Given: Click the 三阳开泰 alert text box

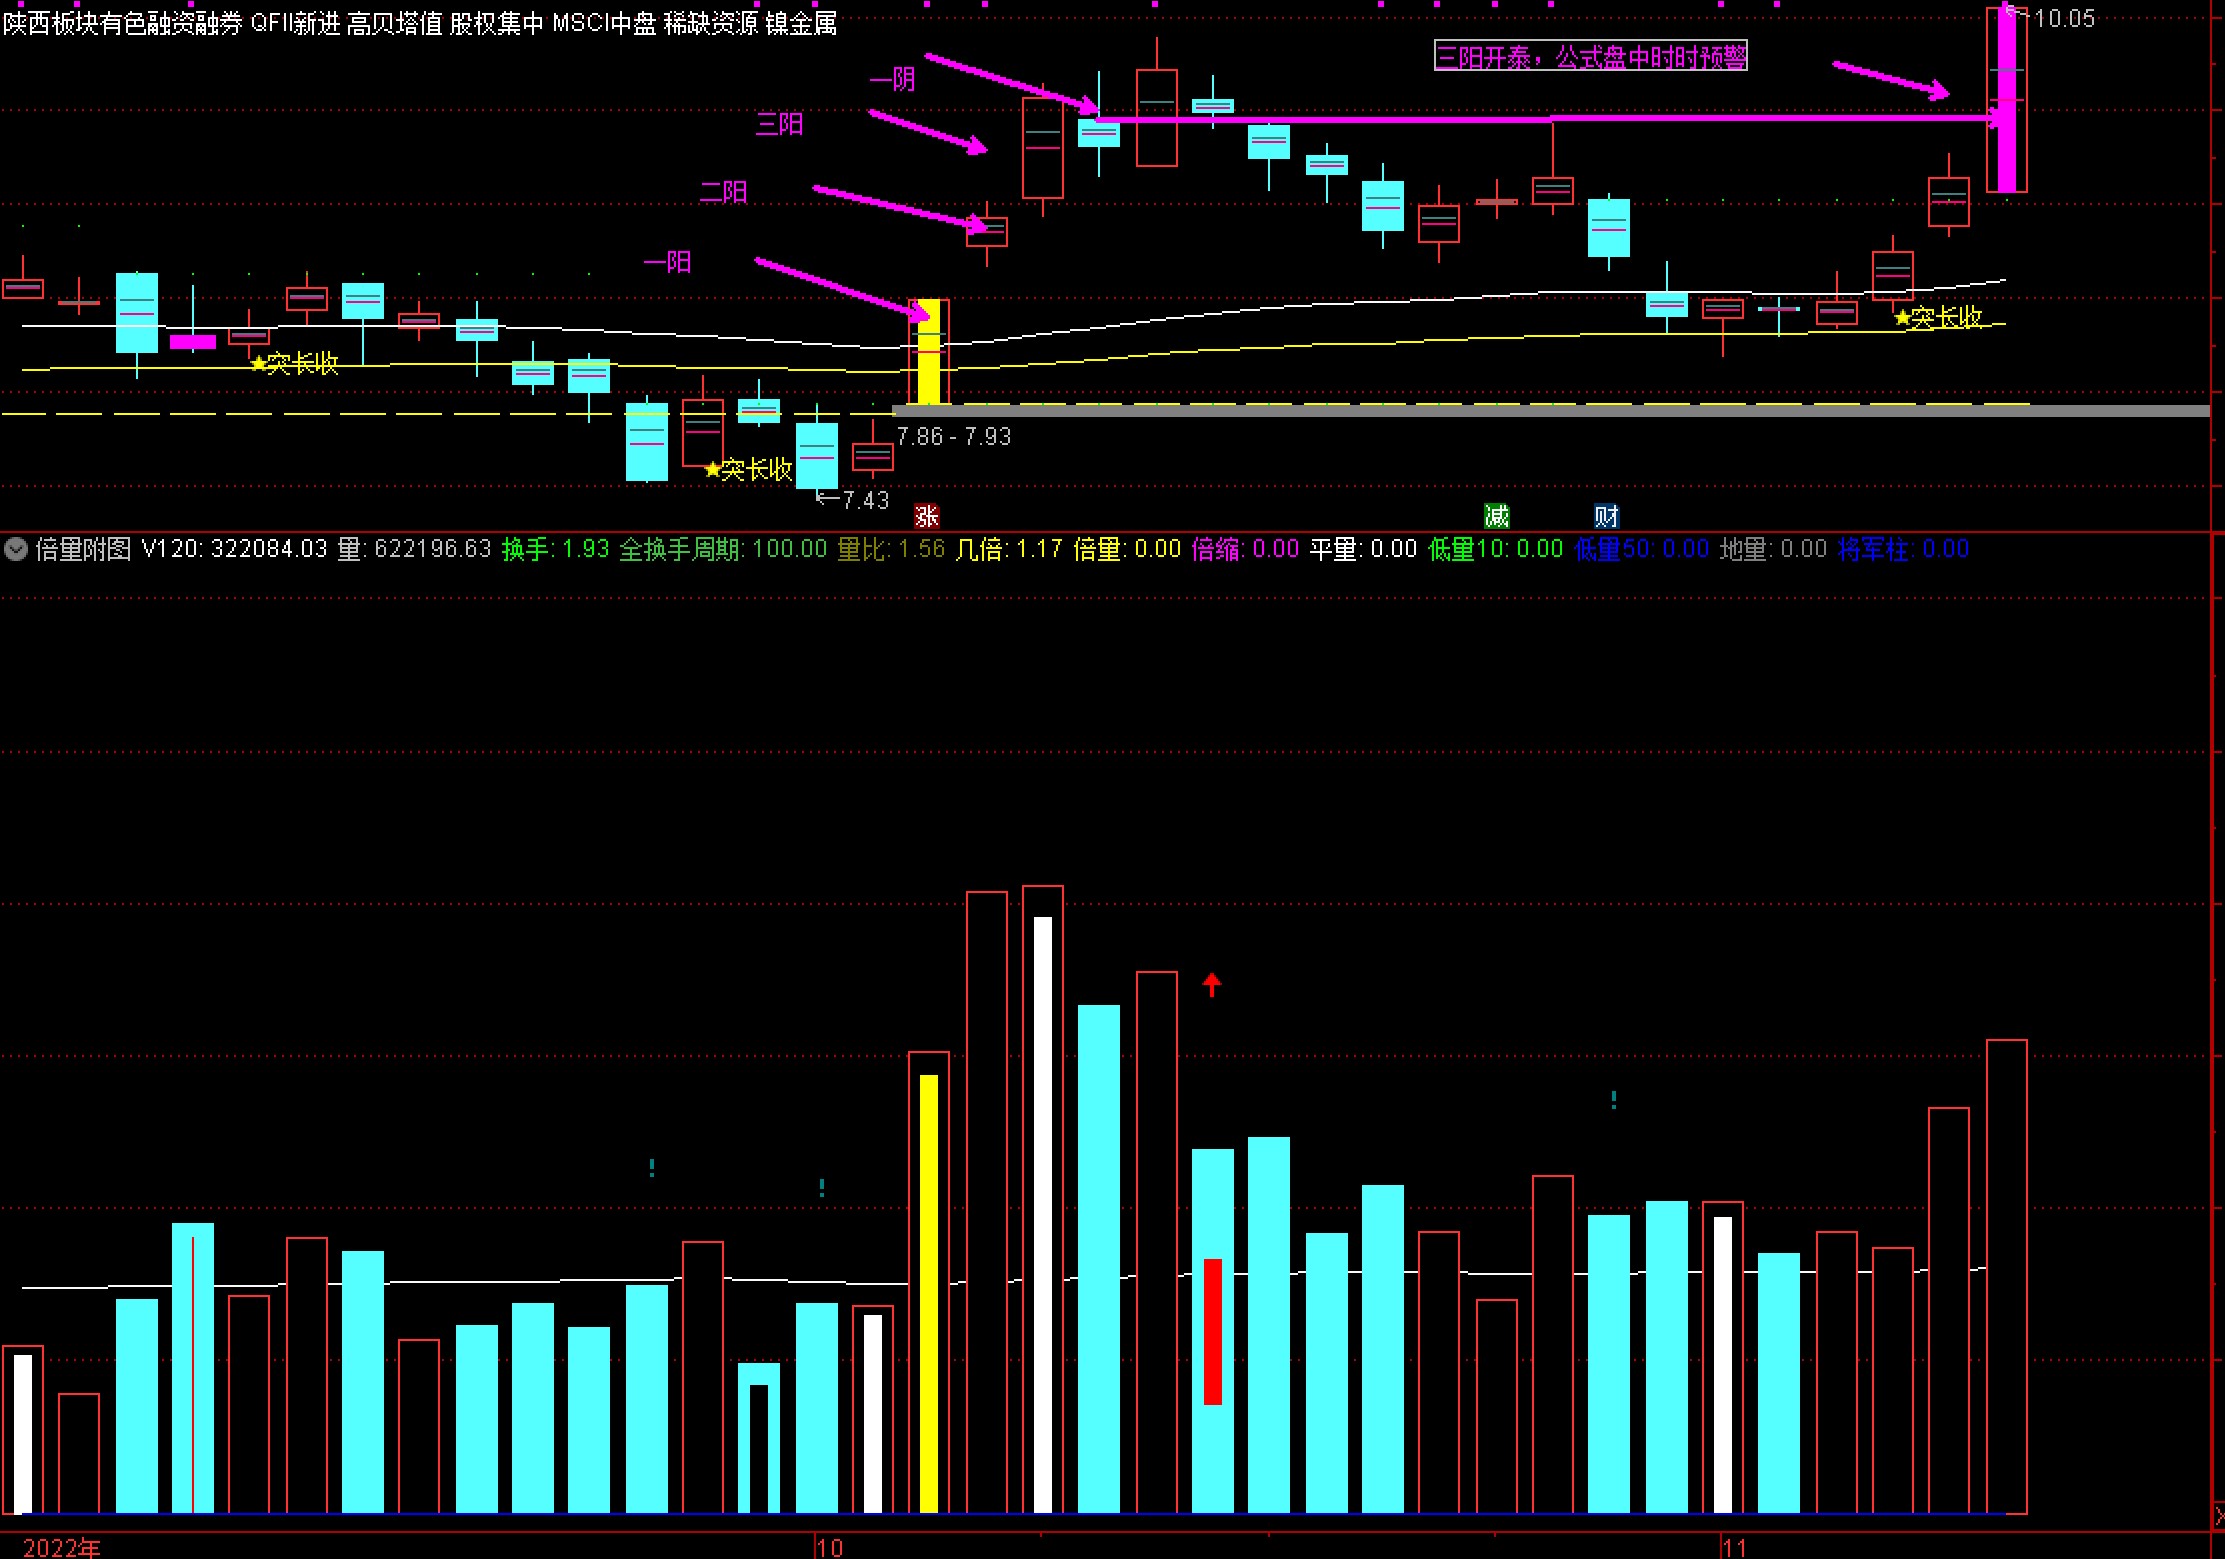Looking at the screenshot, I should pos(1590,57).
